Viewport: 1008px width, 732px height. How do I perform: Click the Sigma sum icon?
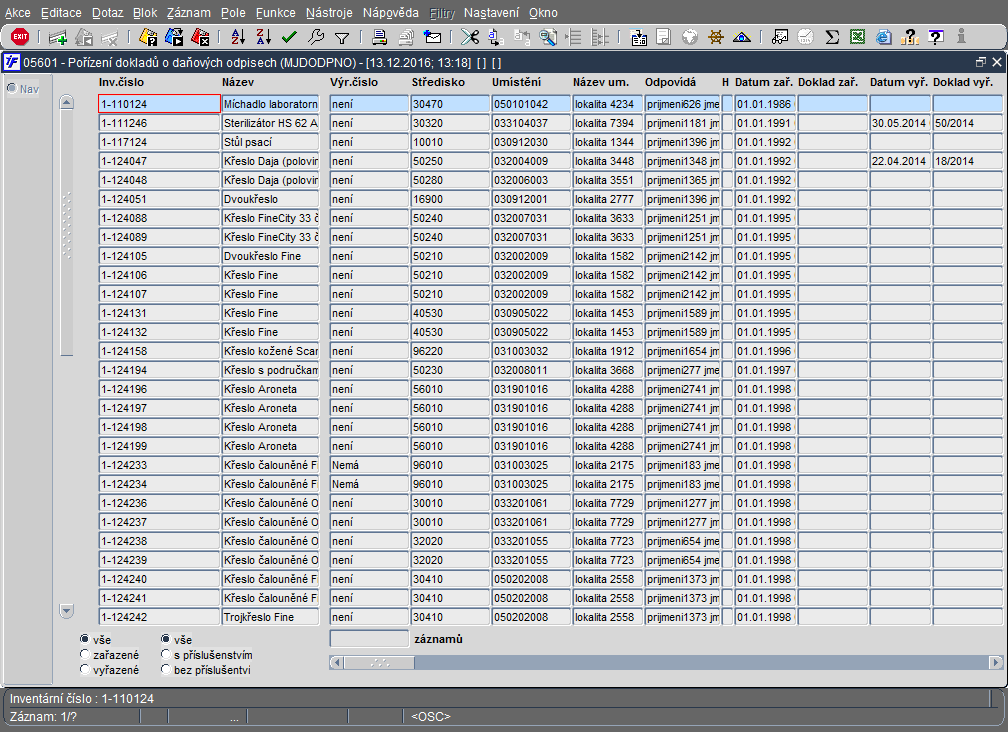coord(832,38)
